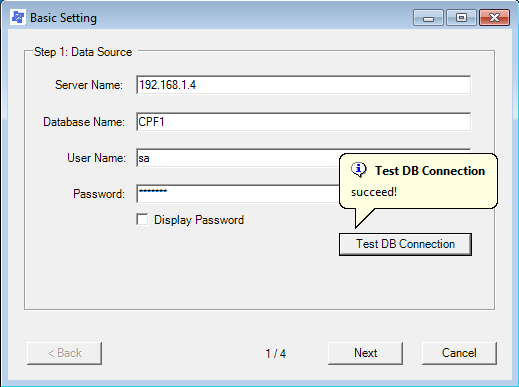Click the Test DB Connection button
519x387 pixels.
(405, 244)
